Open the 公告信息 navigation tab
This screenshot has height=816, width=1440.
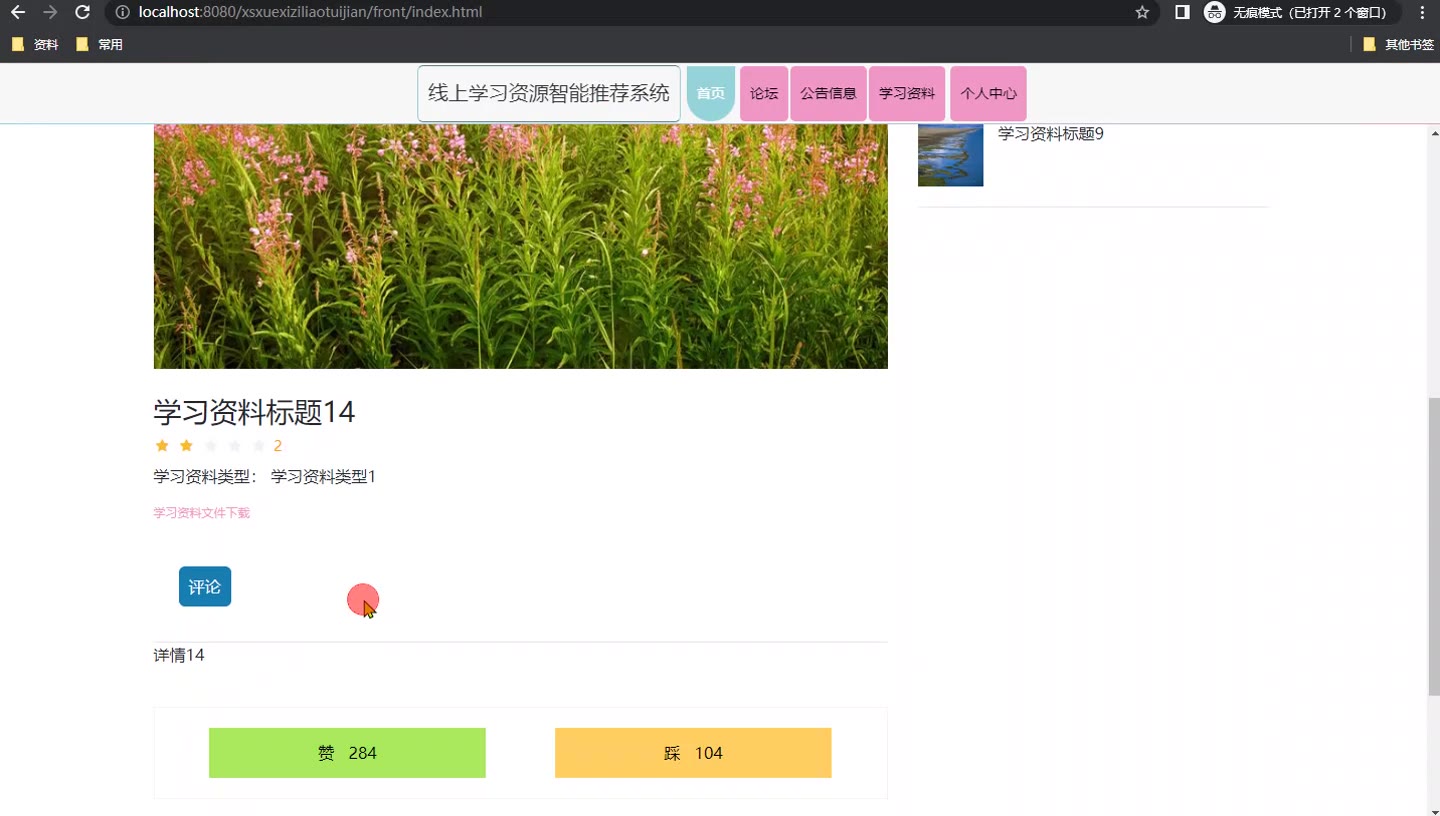coord(828,93)
